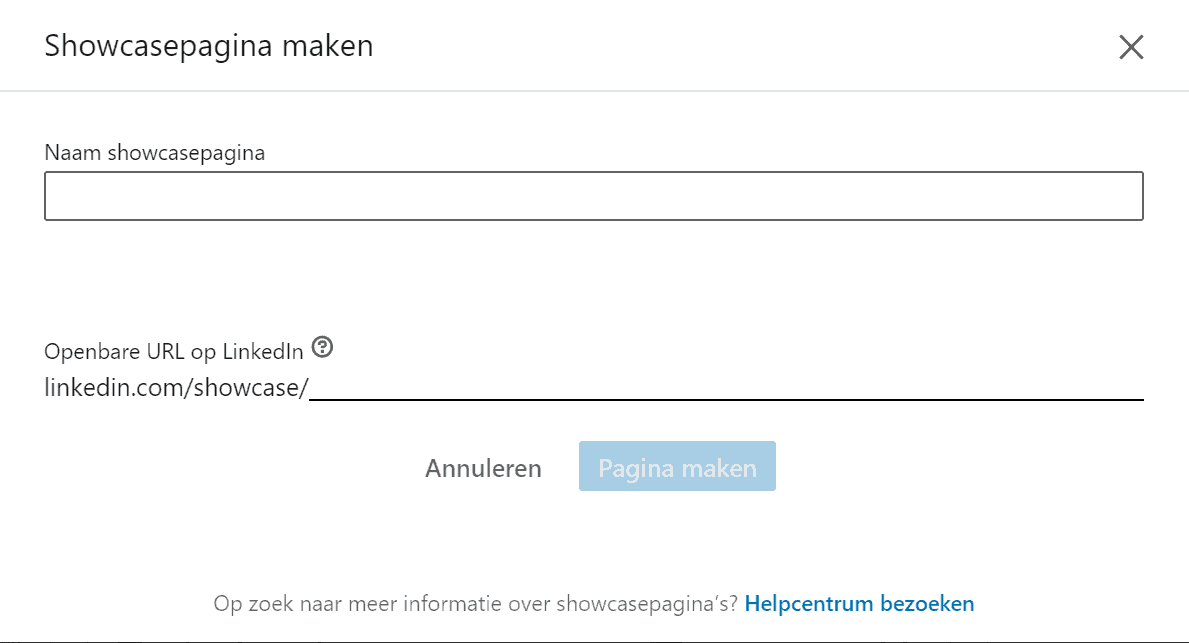Click the linkedin.com/showcase/ URL input line

tap(726, 387)
